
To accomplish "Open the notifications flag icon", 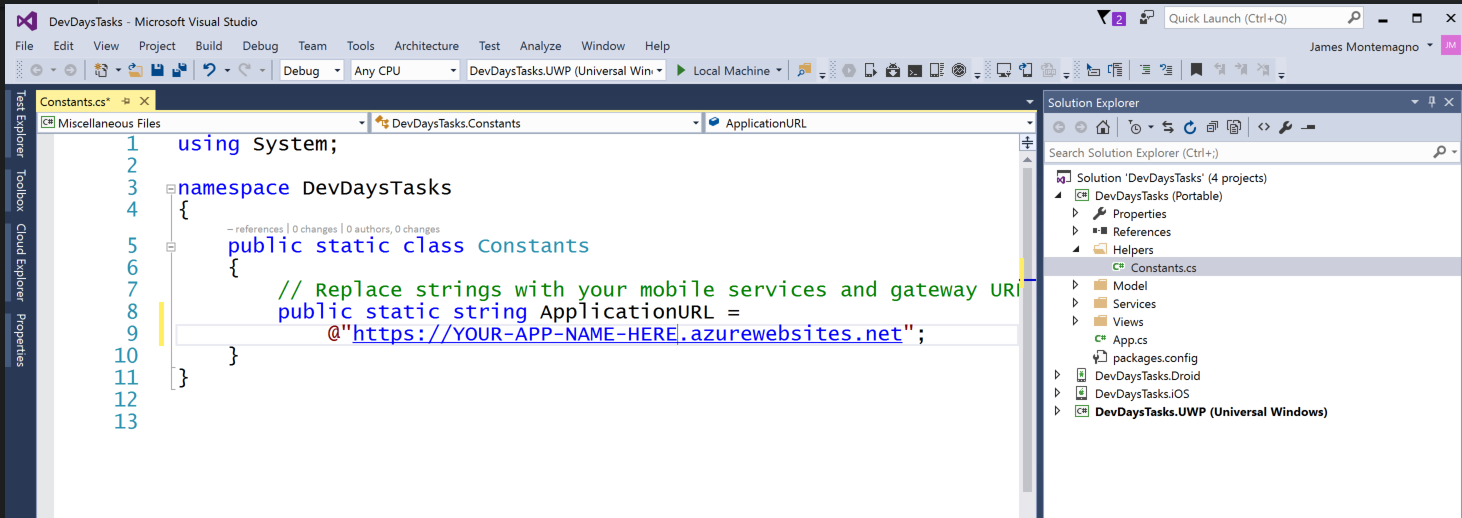I will [x=1104, y=18].
